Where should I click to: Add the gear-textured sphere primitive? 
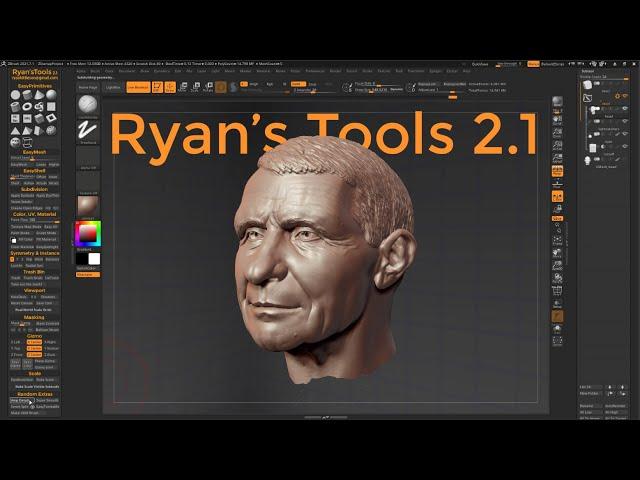pos(51,130)
